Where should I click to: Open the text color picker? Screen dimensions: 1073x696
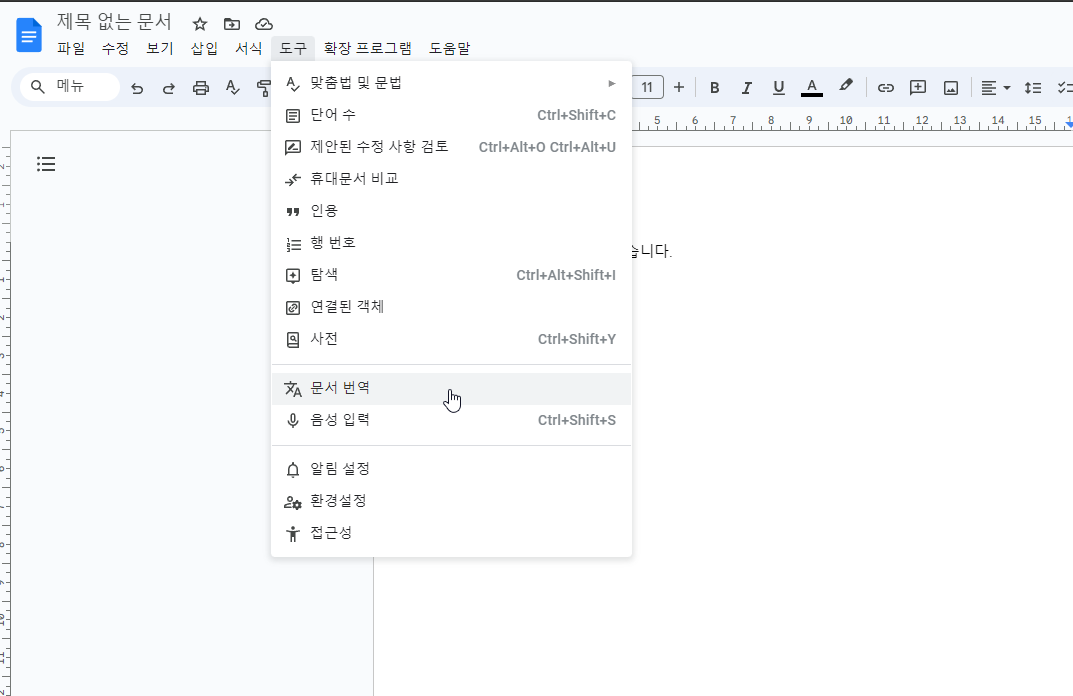(812, 87)
